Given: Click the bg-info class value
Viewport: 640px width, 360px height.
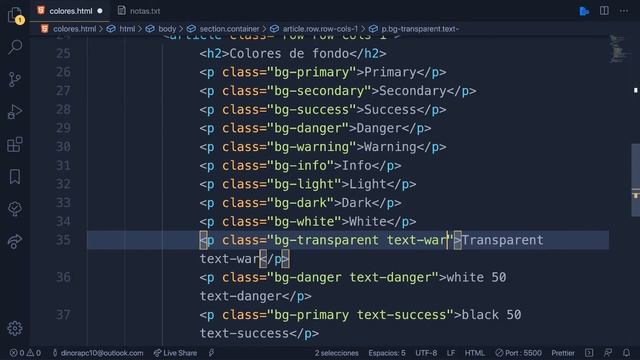Looking at the screenshot, I should [301, 166].
